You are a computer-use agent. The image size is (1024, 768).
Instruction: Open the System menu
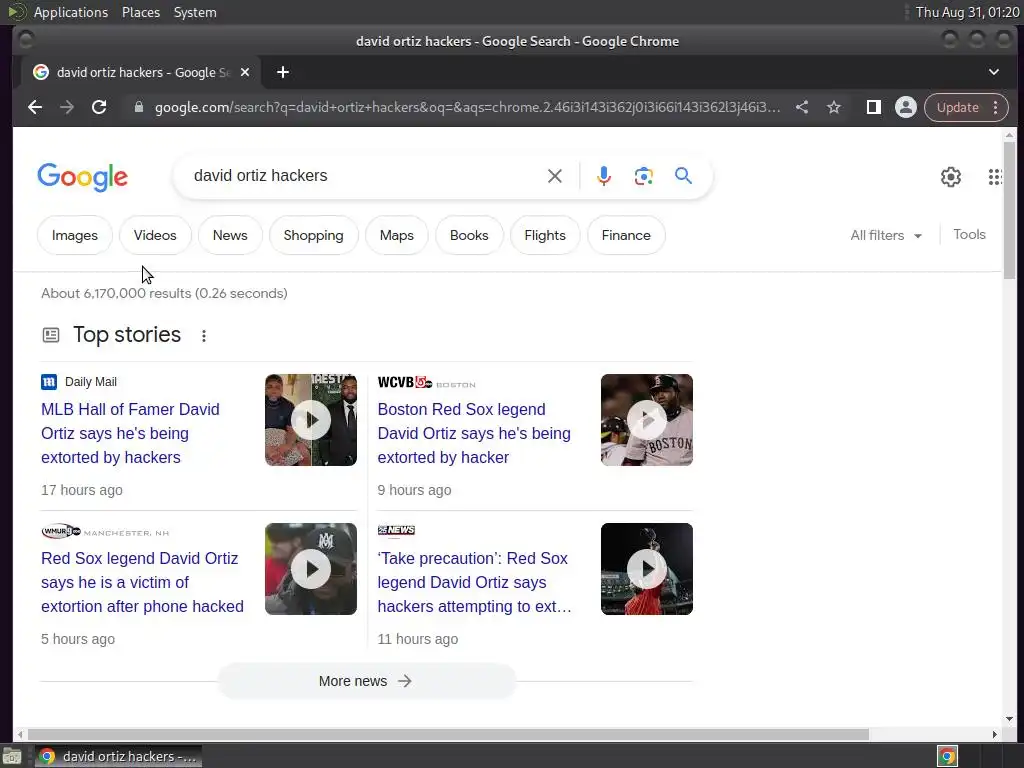pyautogui.click(x=195, y=12)
